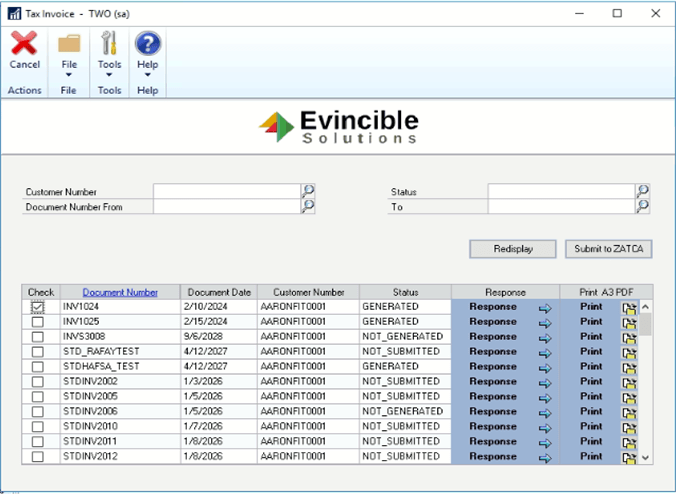This screenshot has height=494, width=676.
Task: Select the 1/7/2026 date cell
Action: click(219, 426)
